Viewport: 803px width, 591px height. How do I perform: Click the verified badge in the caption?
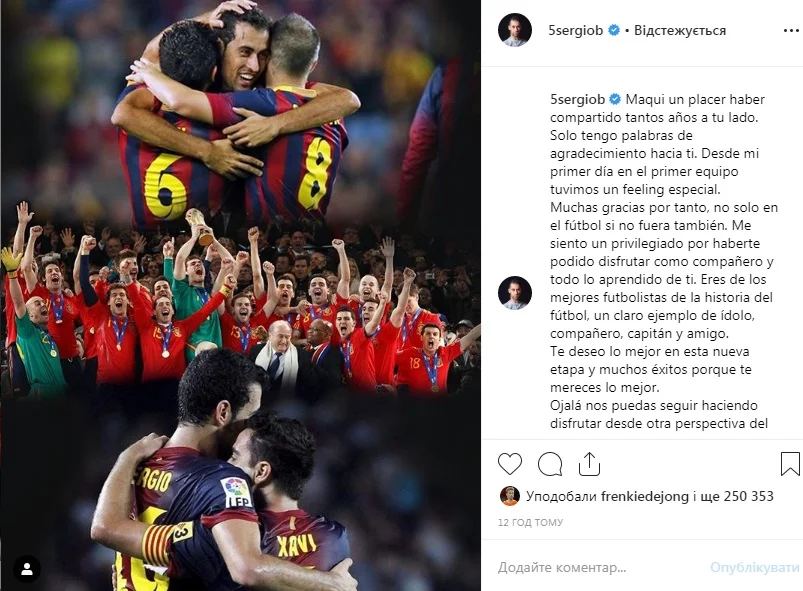(x=615, y=99)
